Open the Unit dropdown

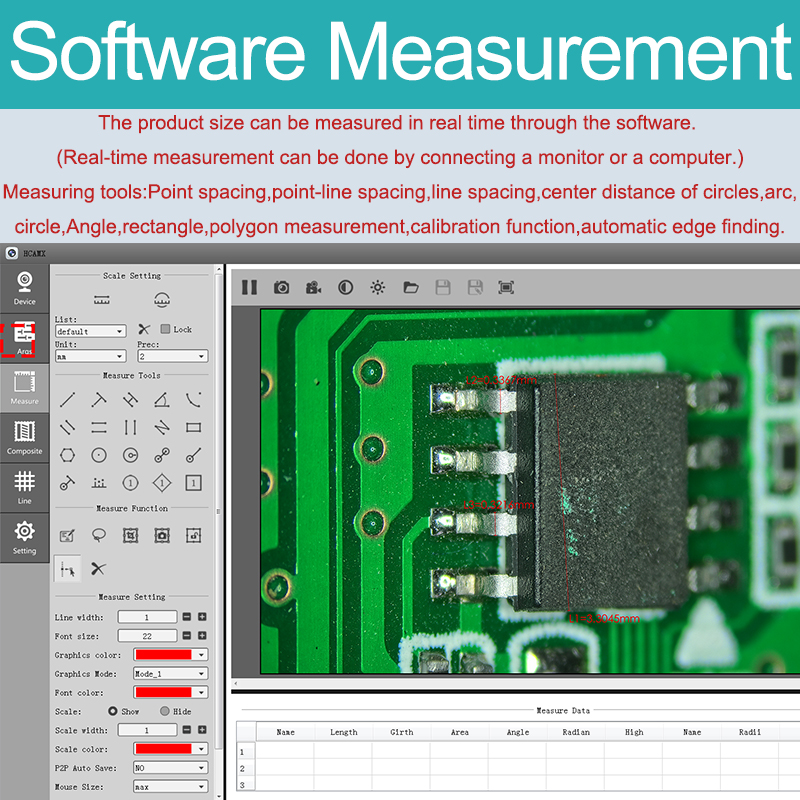click(90, 356)
